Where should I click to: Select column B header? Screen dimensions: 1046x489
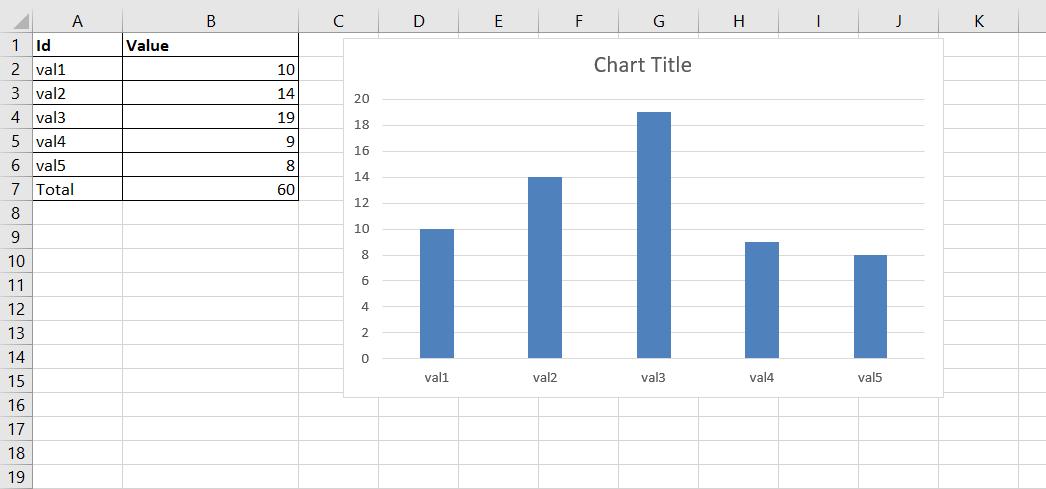pos(210,21)
